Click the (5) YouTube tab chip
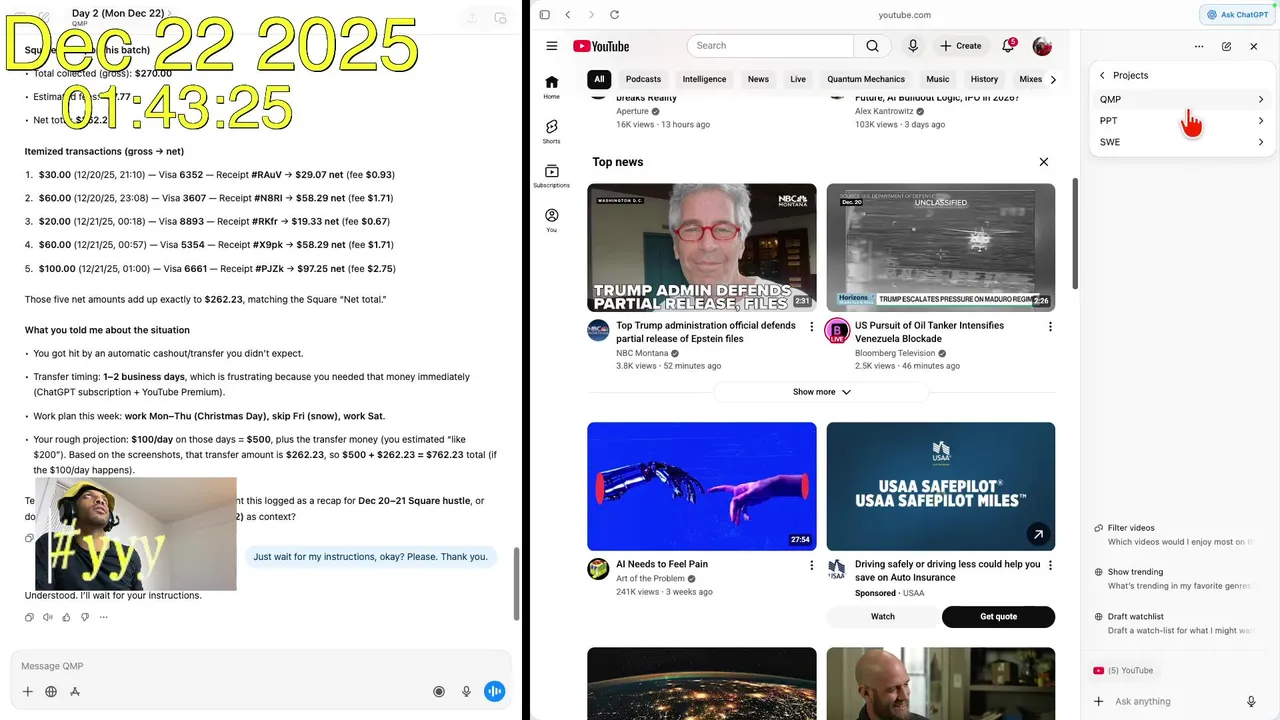The height and width of the screenshot is (720, 1280). pyautogui.click(x=1124, y=670)
